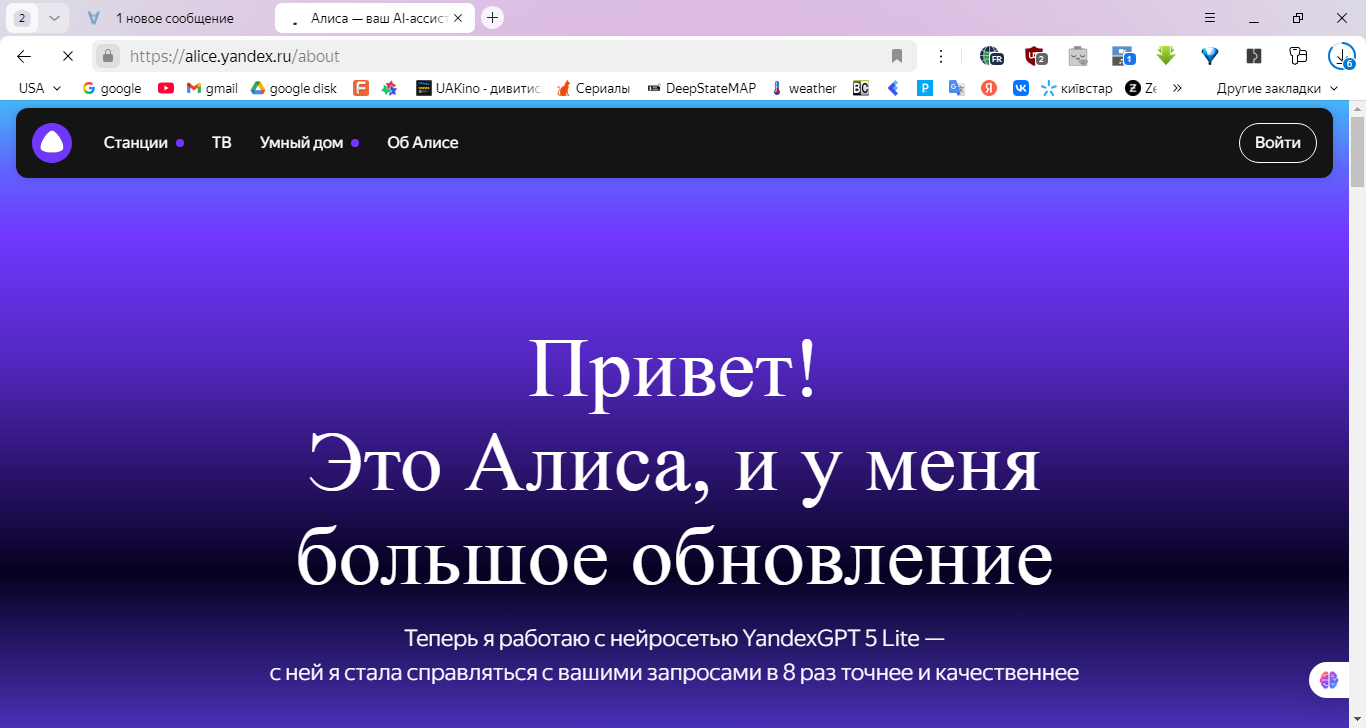
Task: Open the USA bookmarks folder
Action: coord(40,88)
